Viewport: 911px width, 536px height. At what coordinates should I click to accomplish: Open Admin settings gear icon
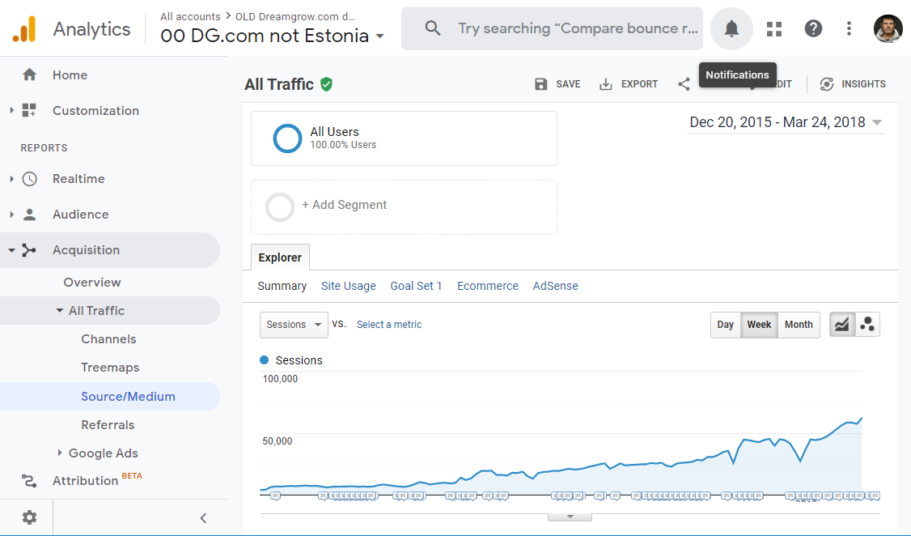(29, 517)
